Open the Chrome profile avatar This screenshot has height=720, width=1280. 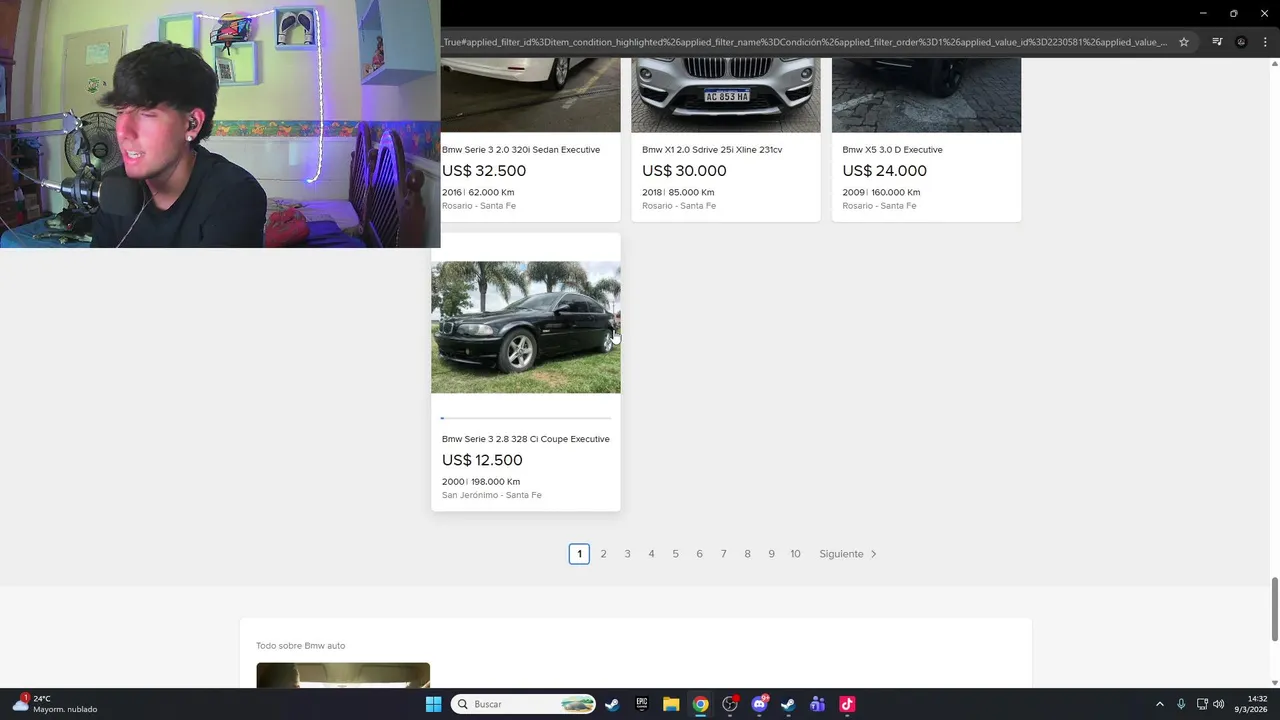1241,42
